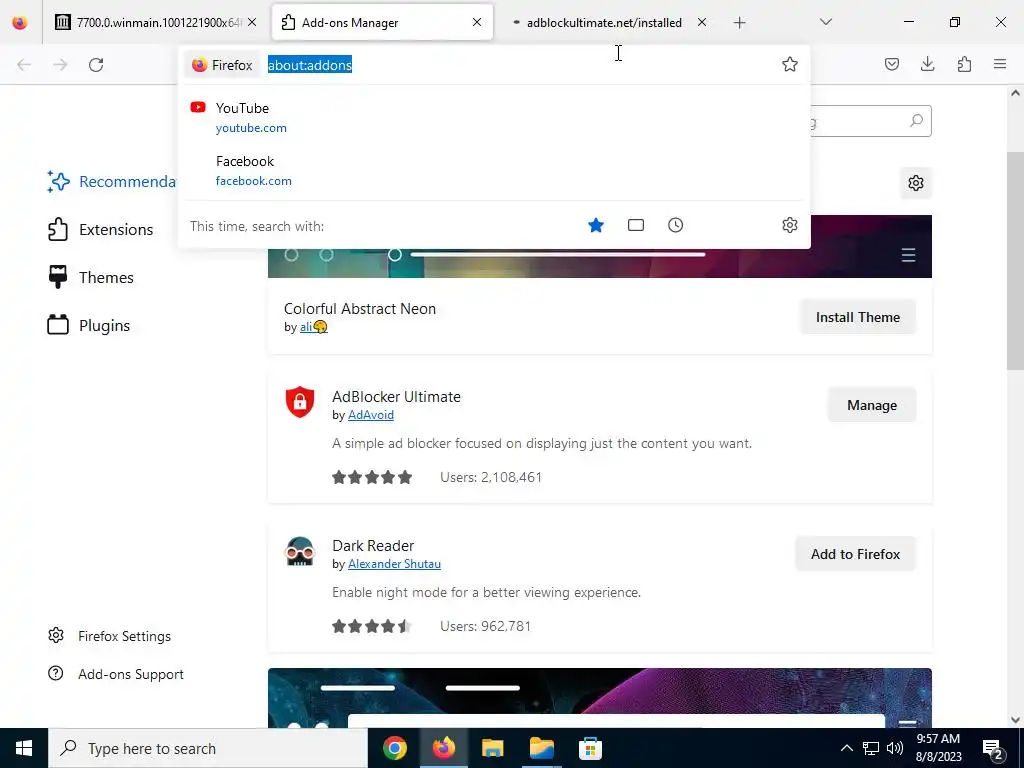Select the YouTube suggestion

click(493, 118)
